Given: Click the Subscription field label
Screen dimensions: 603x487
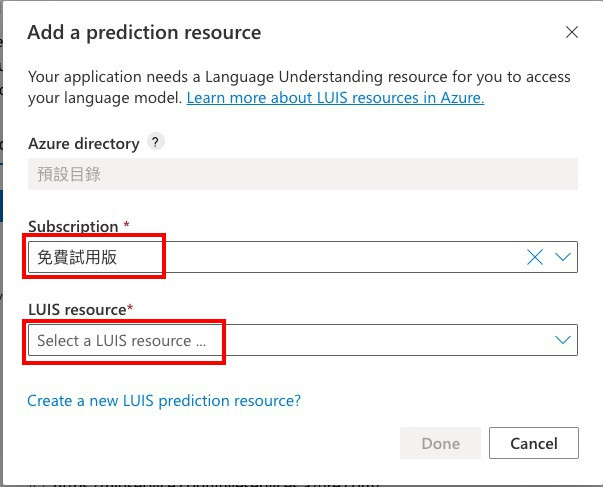Looking at the screenshot, I should 73,227.
